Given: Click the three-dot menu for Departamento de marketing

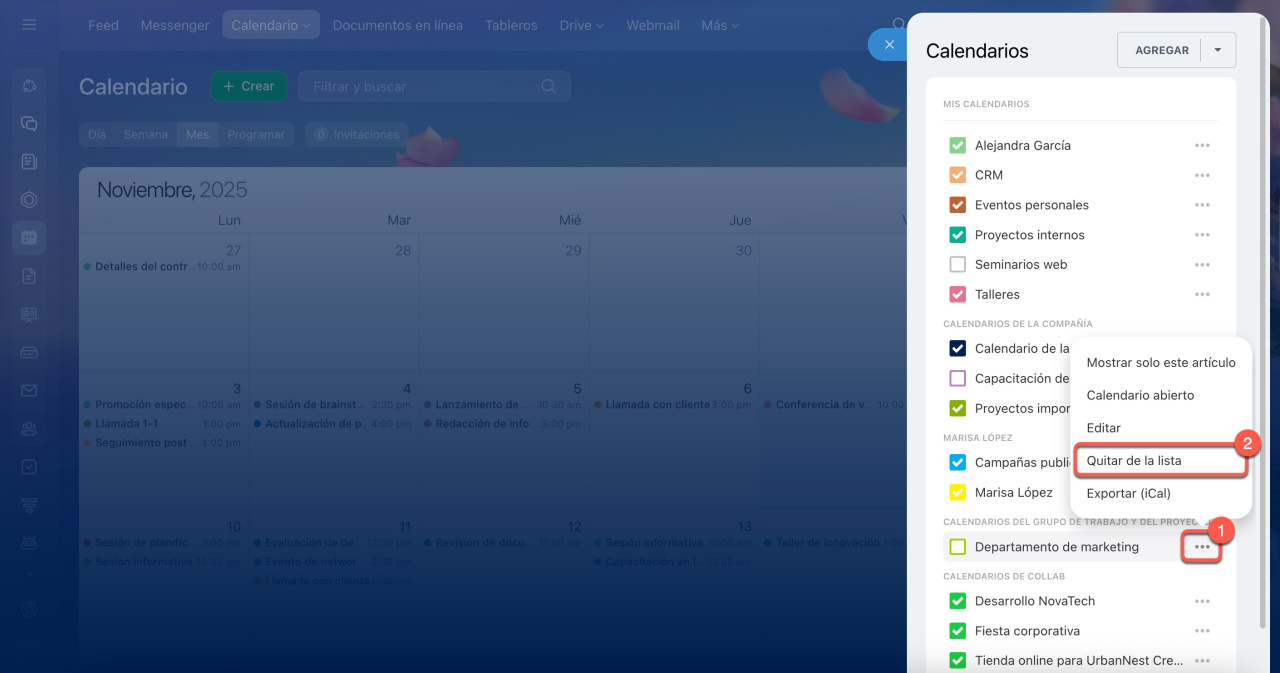Looking at the screenshot, I should coord(1201,547).
